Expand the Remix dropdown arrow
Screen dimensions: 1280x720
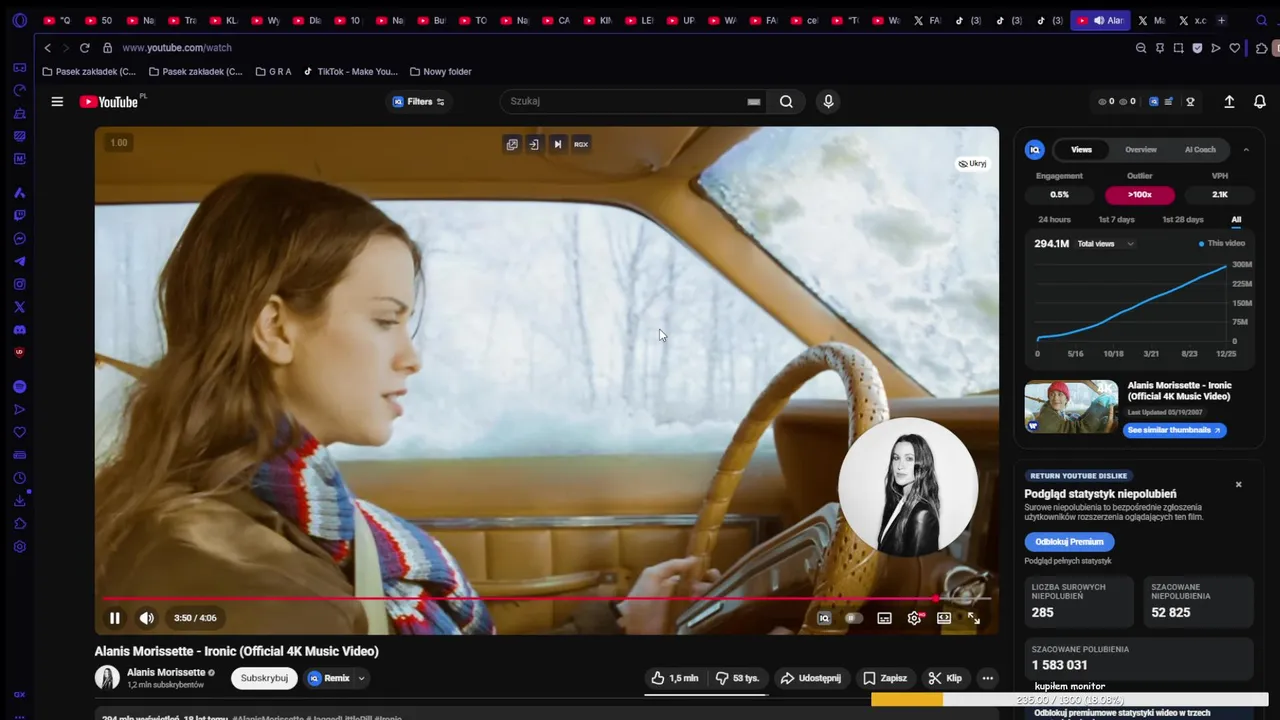pos(362,678)
